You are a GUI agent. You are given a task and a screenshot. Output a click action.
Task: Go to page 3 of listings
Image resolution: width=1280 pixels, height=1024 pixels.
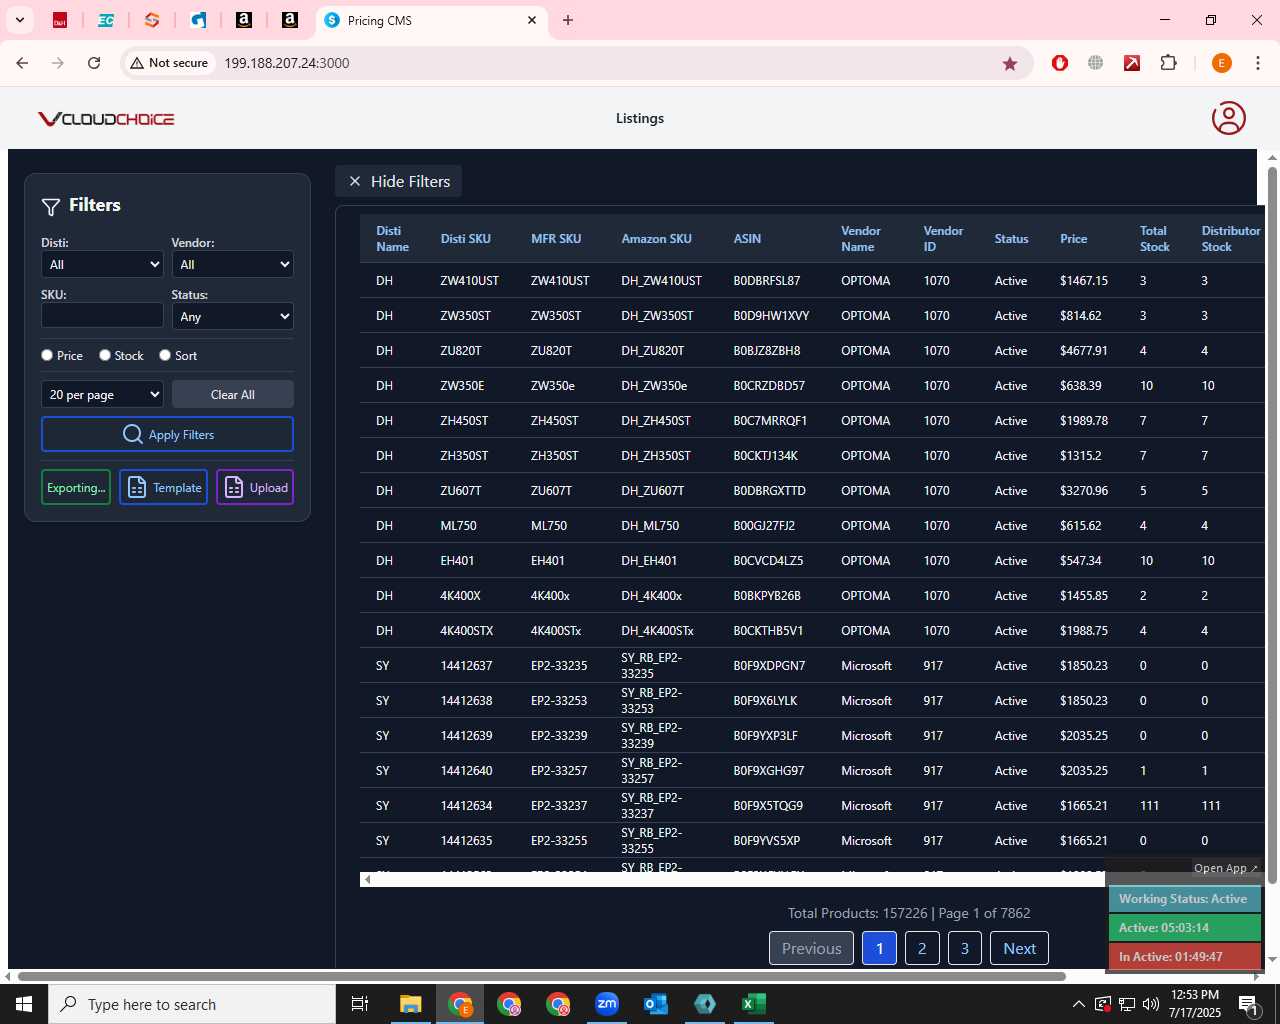965,948
